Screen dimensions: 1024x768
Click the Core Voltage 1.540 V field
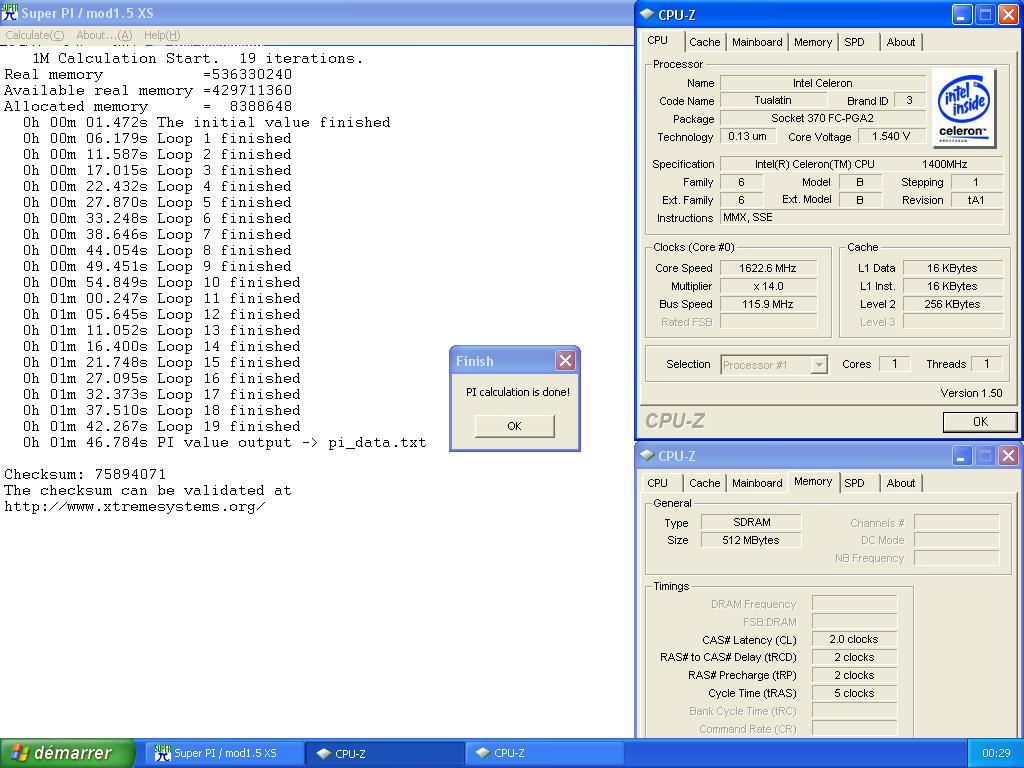tap(891, 136)
